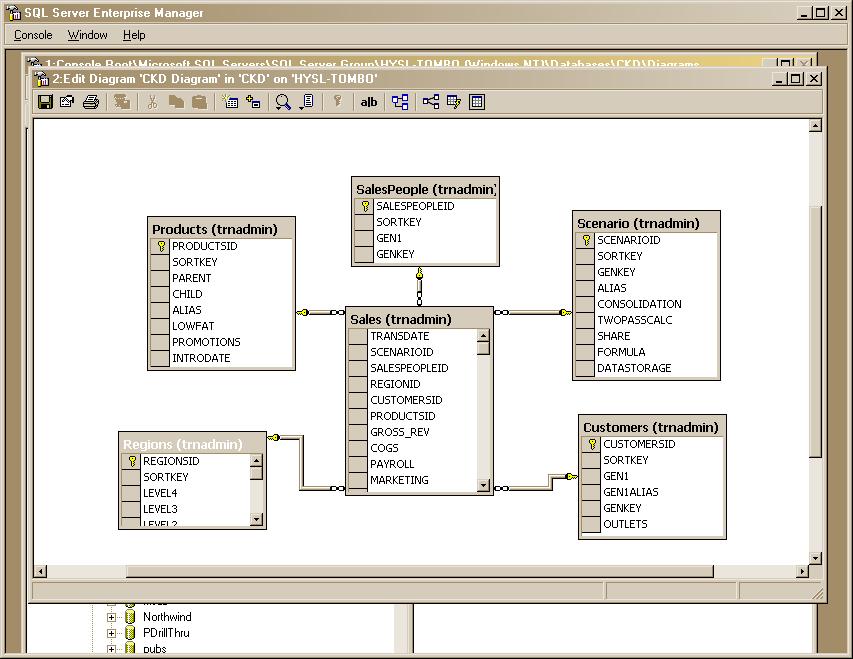
Task: Click the SQL Server Enterprise Manager title icon
Action: pyautogui.click(x=14, y=13)
